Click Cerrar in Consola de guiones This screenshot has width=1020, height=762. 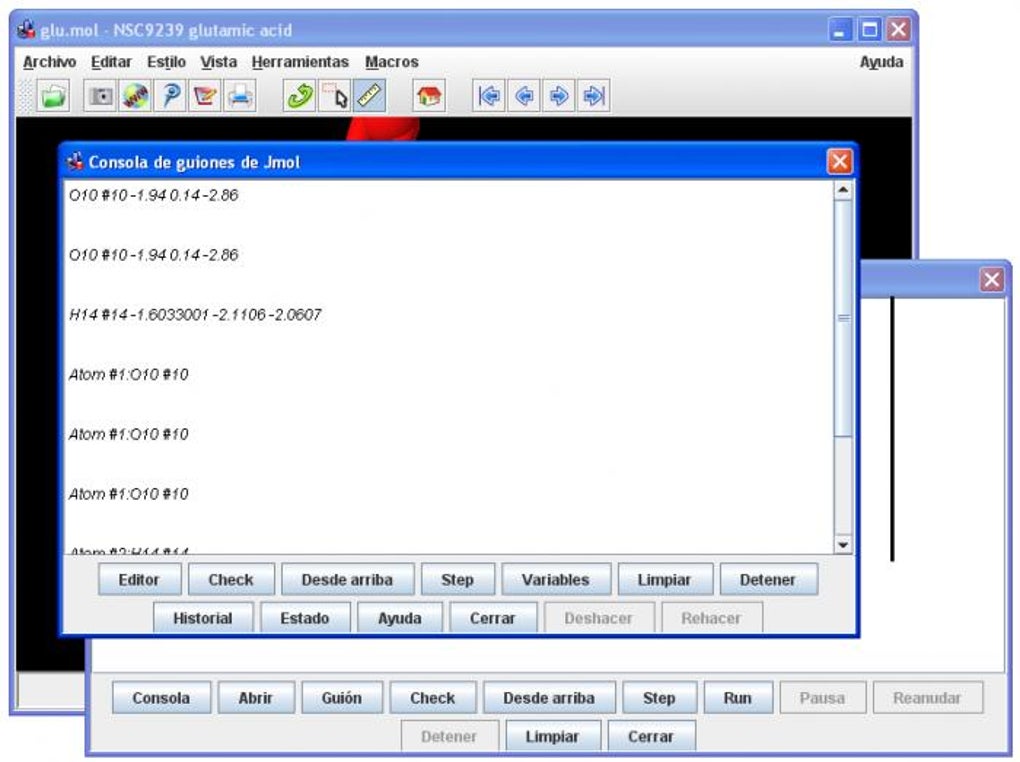pos(493,618)
